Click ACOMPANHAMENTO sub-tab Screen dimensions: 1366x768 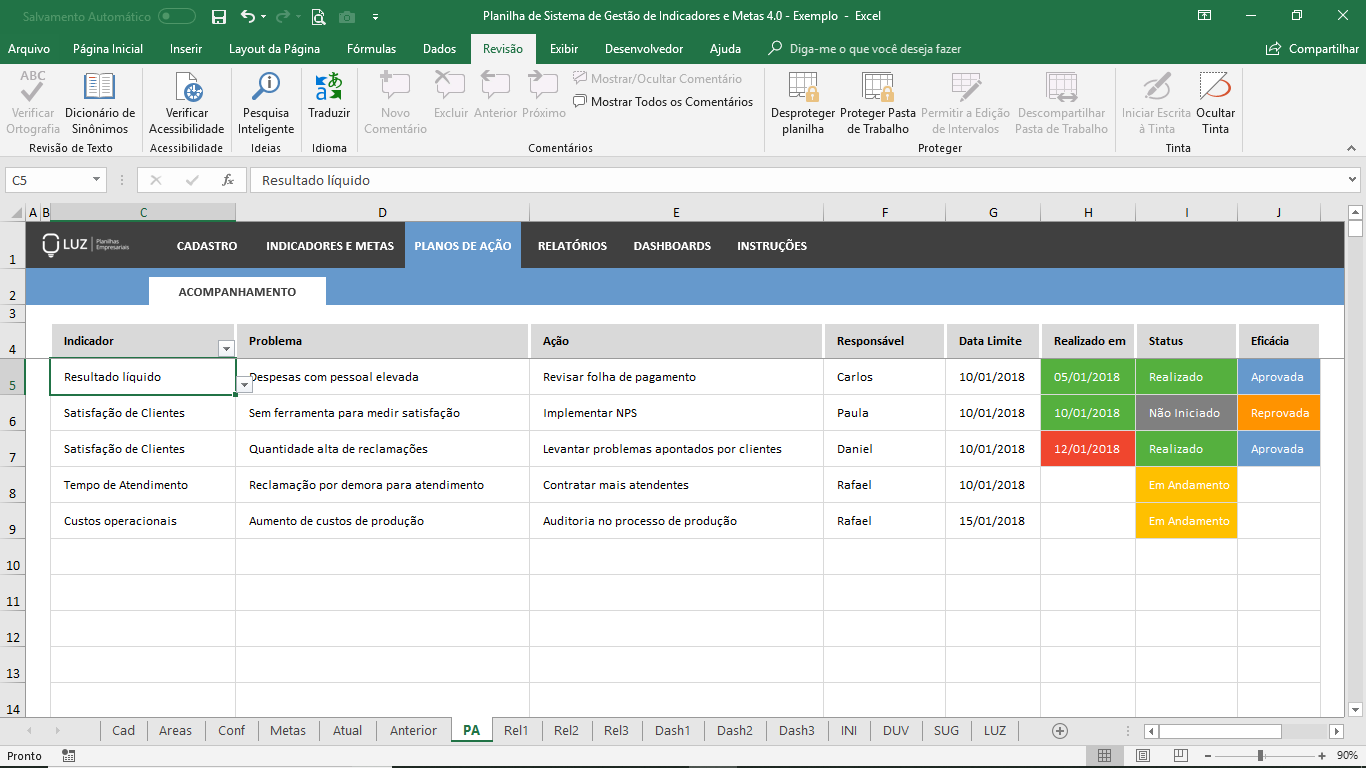(x=237, y=292)
